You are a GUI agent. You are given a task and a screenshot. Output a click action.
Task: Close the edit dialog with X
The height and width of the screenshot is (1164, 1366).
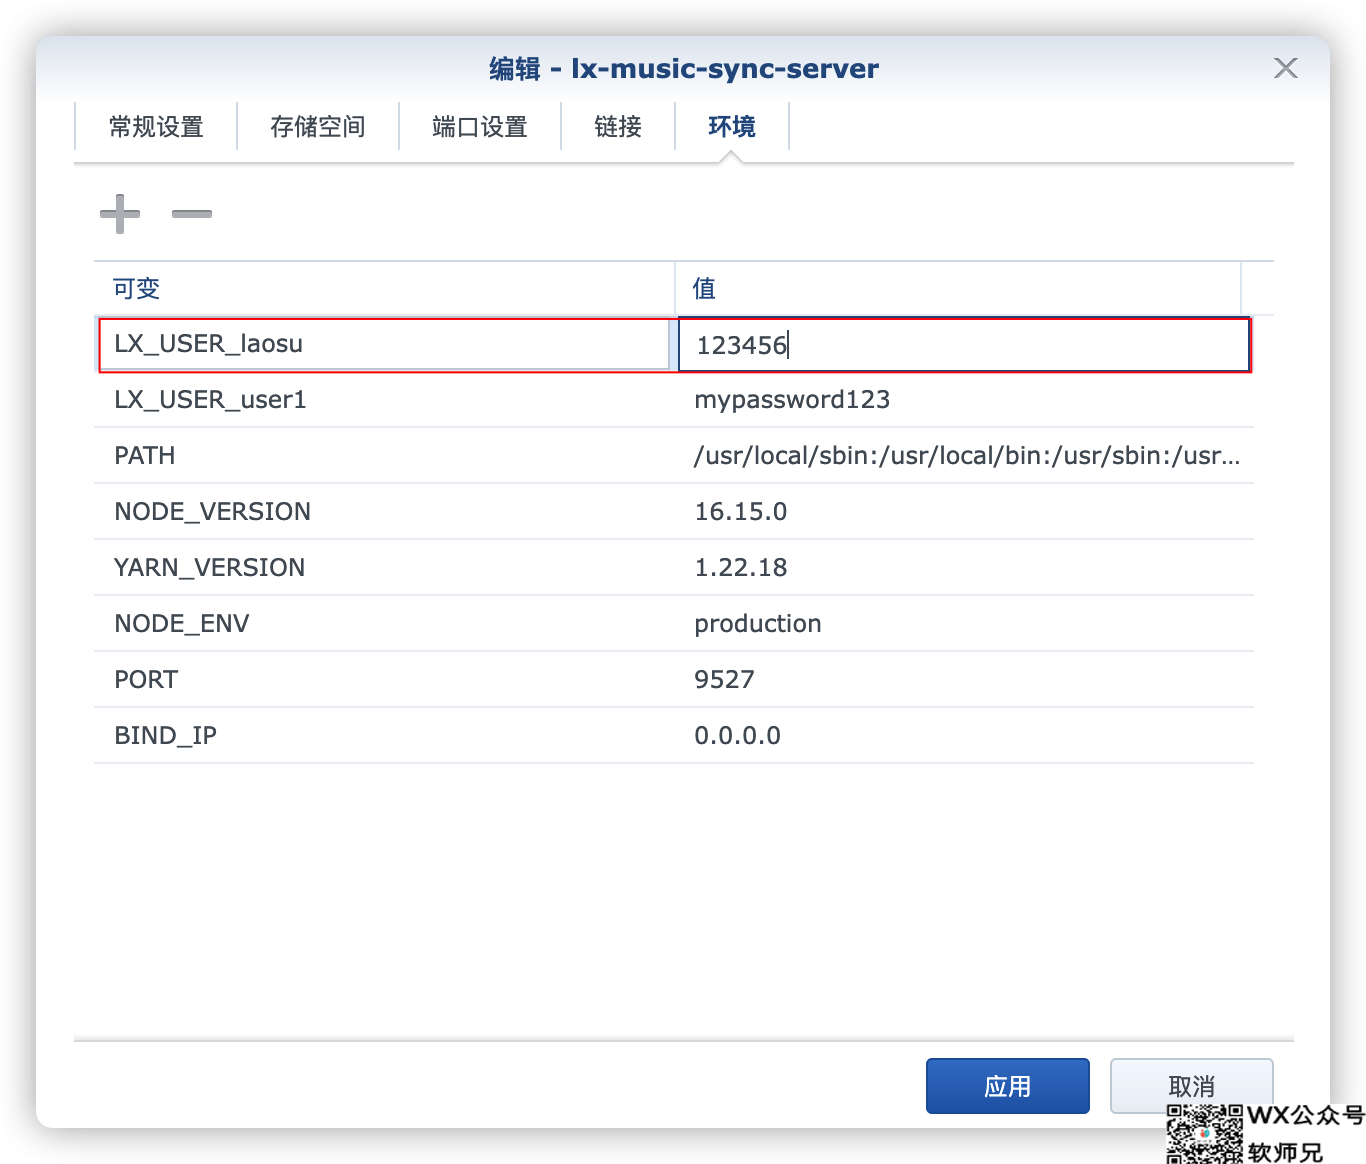1285,68
